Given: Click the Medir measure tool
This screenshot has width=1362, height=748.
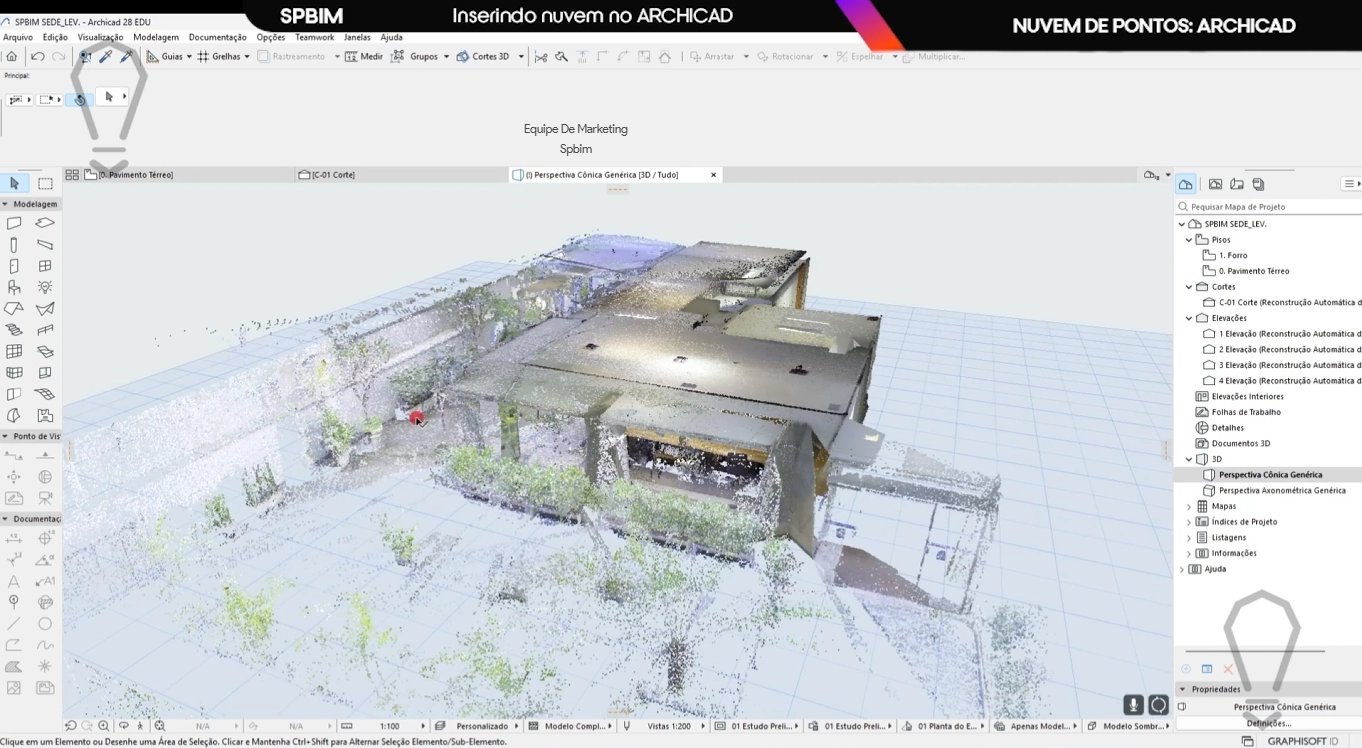Looking at the screenshot, I should point(364,57).
